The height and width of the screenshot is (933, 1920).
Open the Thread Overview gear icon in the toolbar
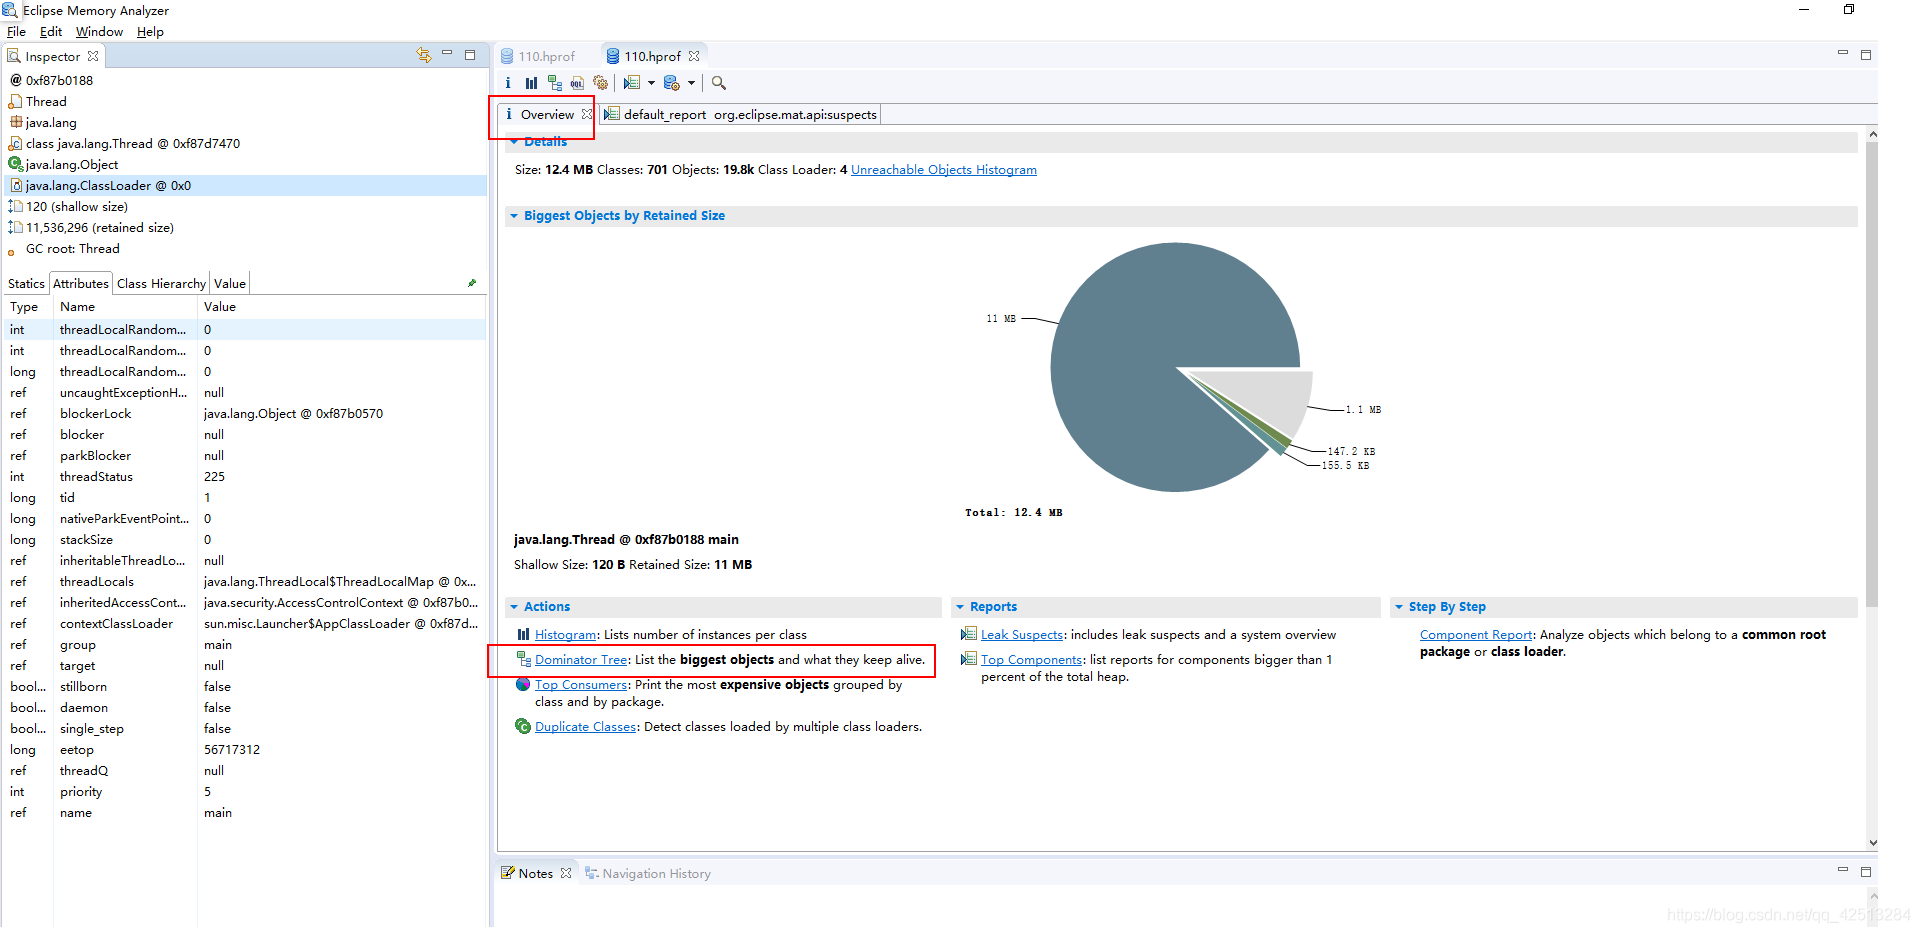pyautogui.click(x=600, y=83)
